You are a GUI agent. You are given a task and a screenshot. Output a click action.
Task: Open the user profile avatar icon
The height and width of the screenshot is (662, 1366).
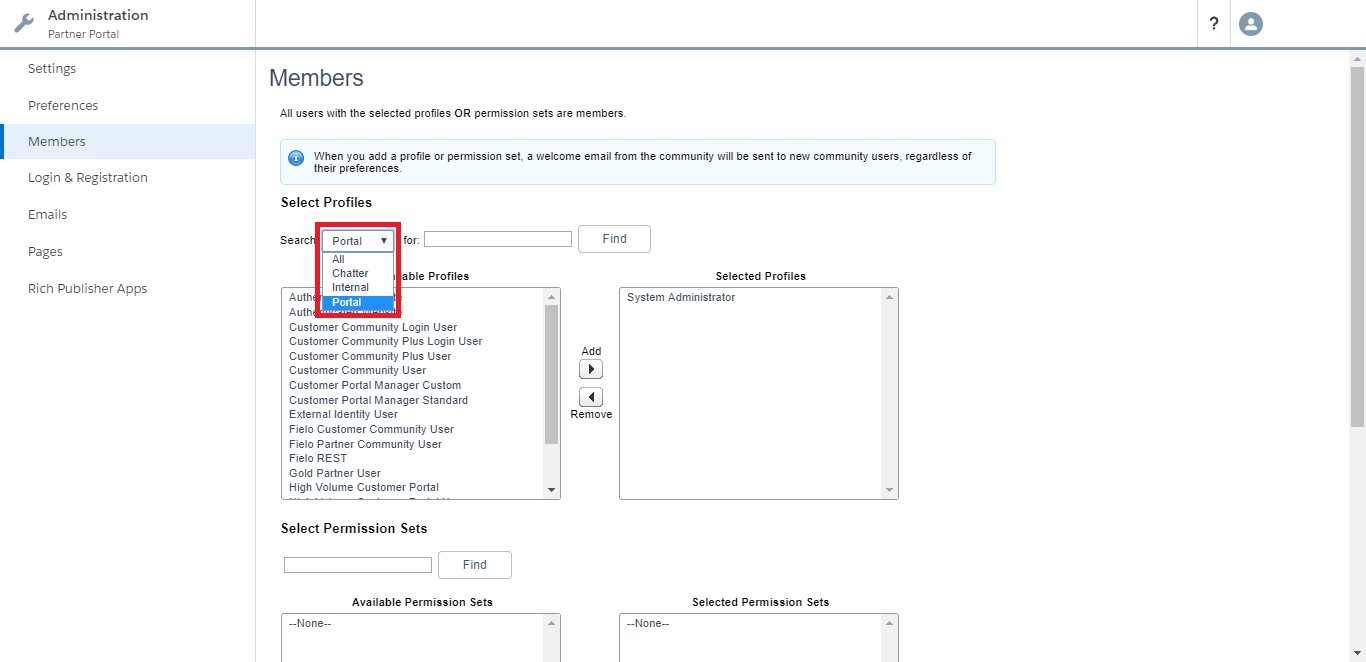[1251, 24]
